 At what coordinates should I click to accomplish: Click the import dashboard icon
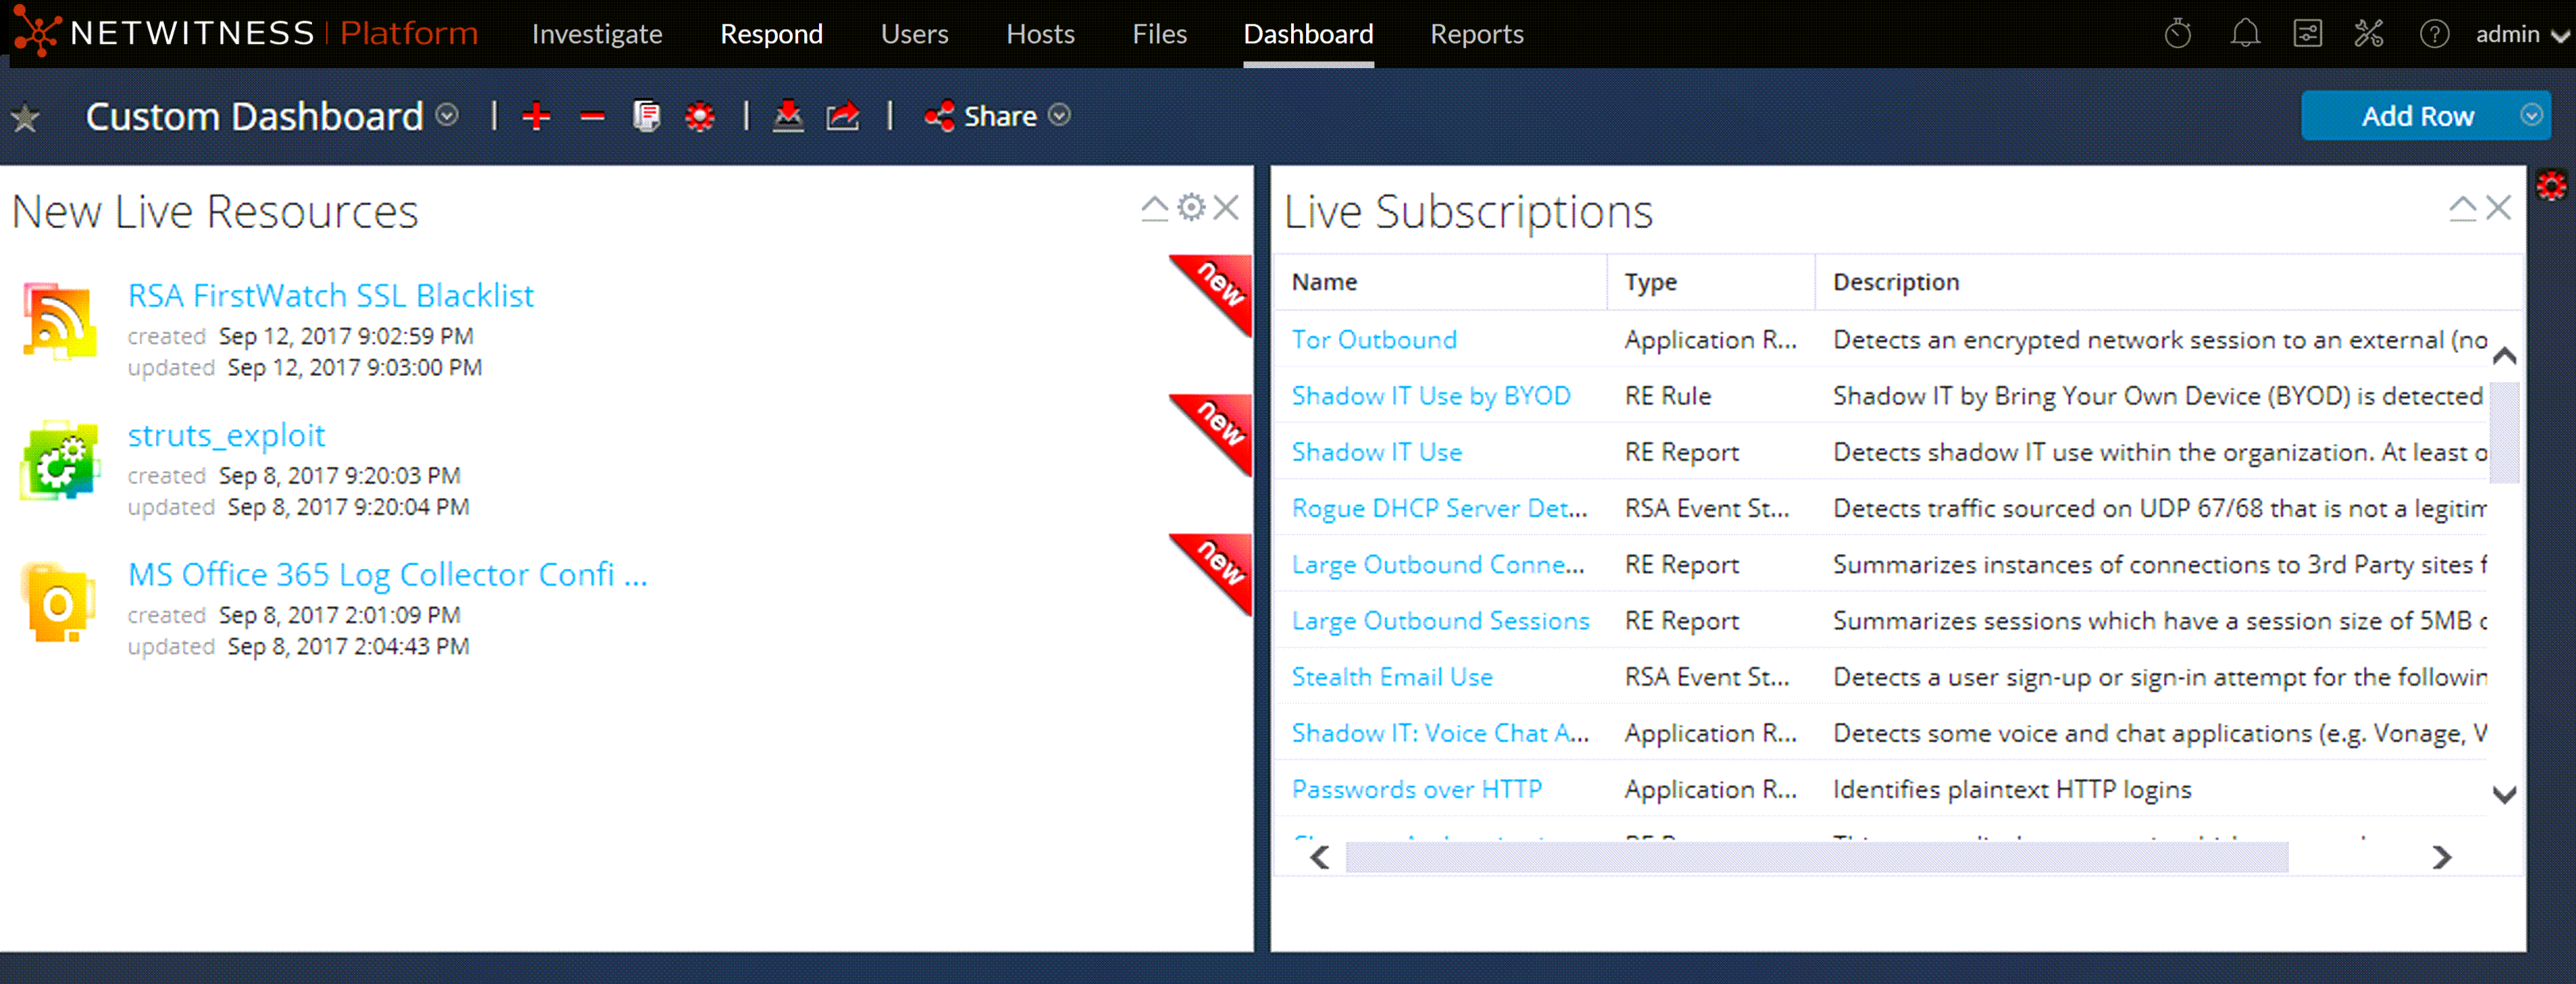pos(788,117)
